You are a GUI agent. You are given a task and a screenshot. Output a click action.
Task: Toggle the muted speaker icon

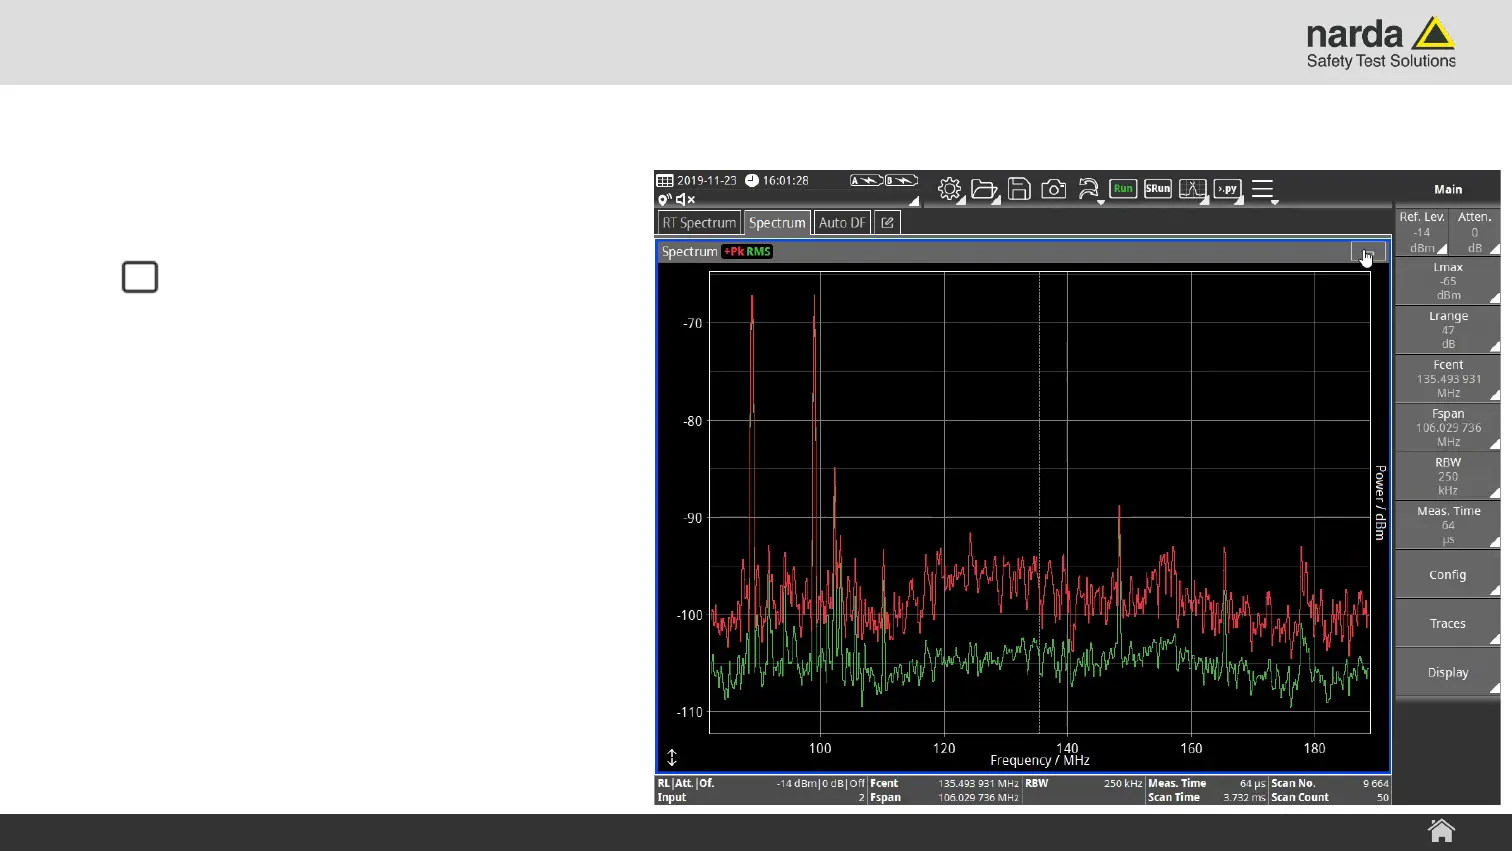click(x=685, y=200)
